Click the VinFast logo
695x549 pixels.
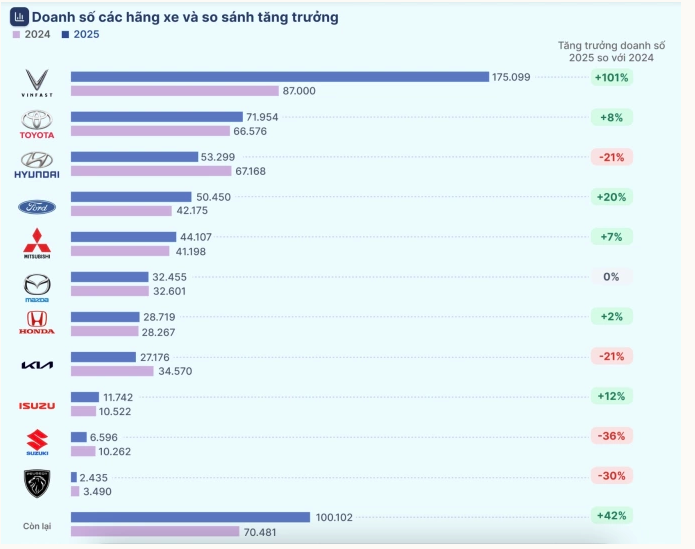(x=37, y=83)
